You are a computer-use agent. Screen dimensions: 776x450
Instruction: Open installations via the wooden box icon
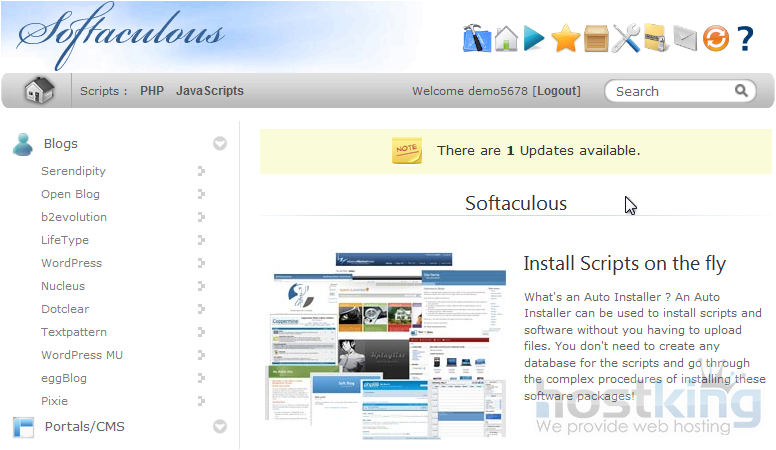[596, 38]
